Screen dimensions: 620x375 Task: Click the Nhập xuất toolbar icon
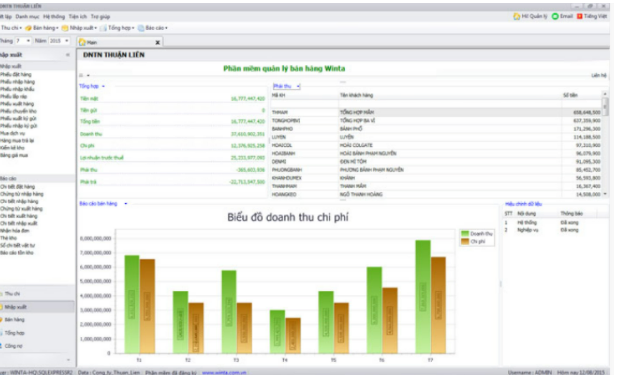(65, 28)
